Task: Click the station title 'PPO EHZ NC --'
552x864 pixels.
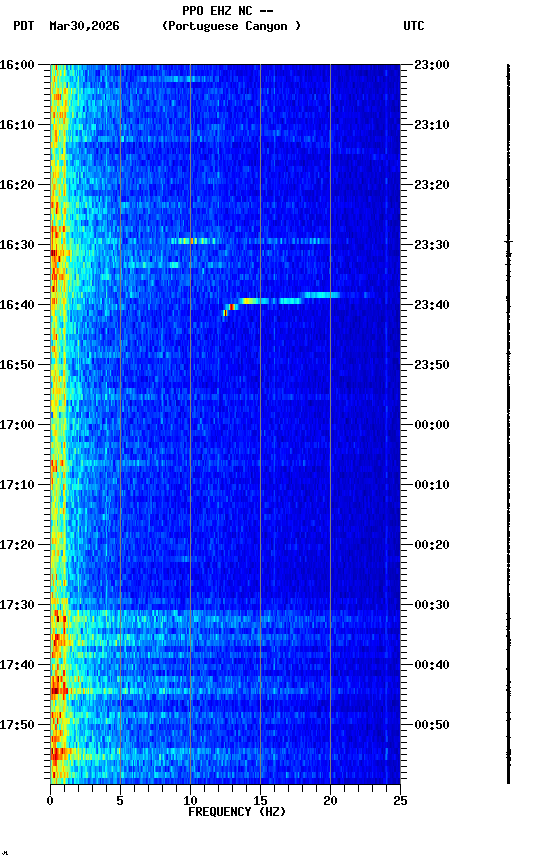Action: (228, 11)
